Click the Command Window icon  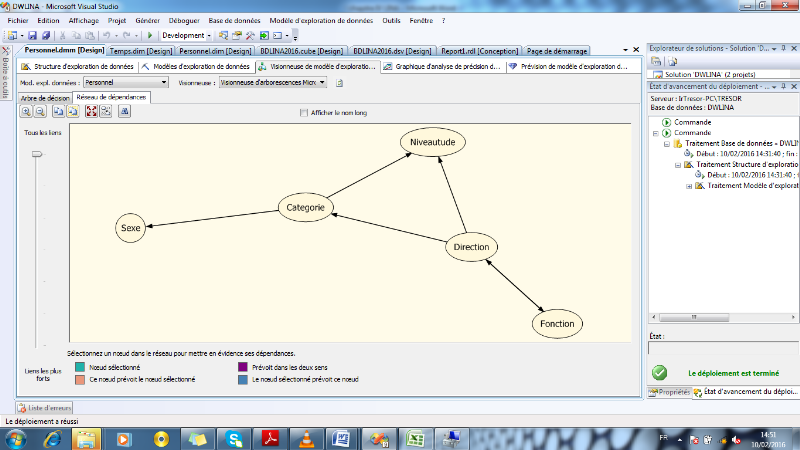pos(277,35)
